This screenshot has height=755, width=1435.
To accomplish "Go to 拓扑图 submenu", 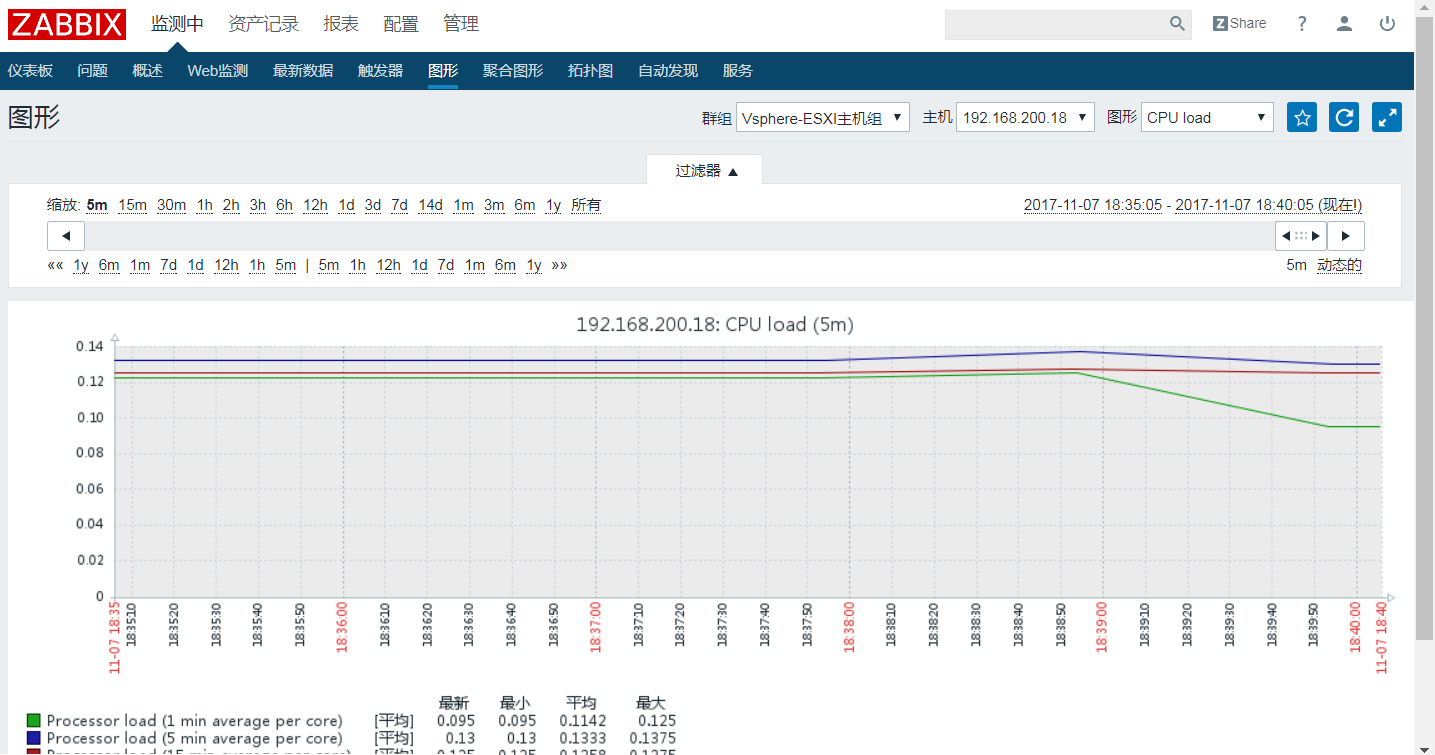I will 590,71.
